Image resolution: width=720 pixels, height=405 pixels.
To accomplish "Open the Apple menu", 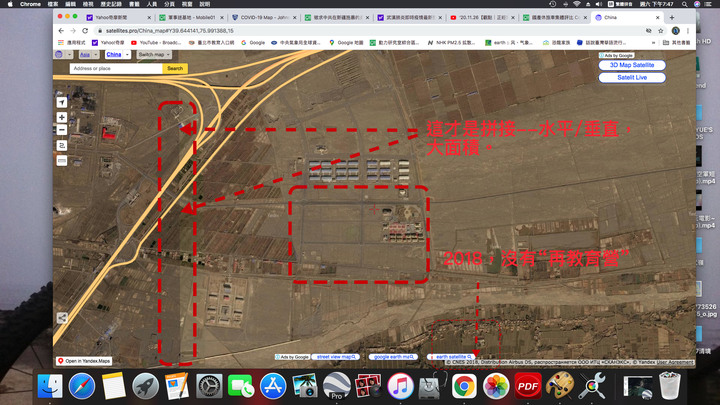I will (x=10, y=4).
